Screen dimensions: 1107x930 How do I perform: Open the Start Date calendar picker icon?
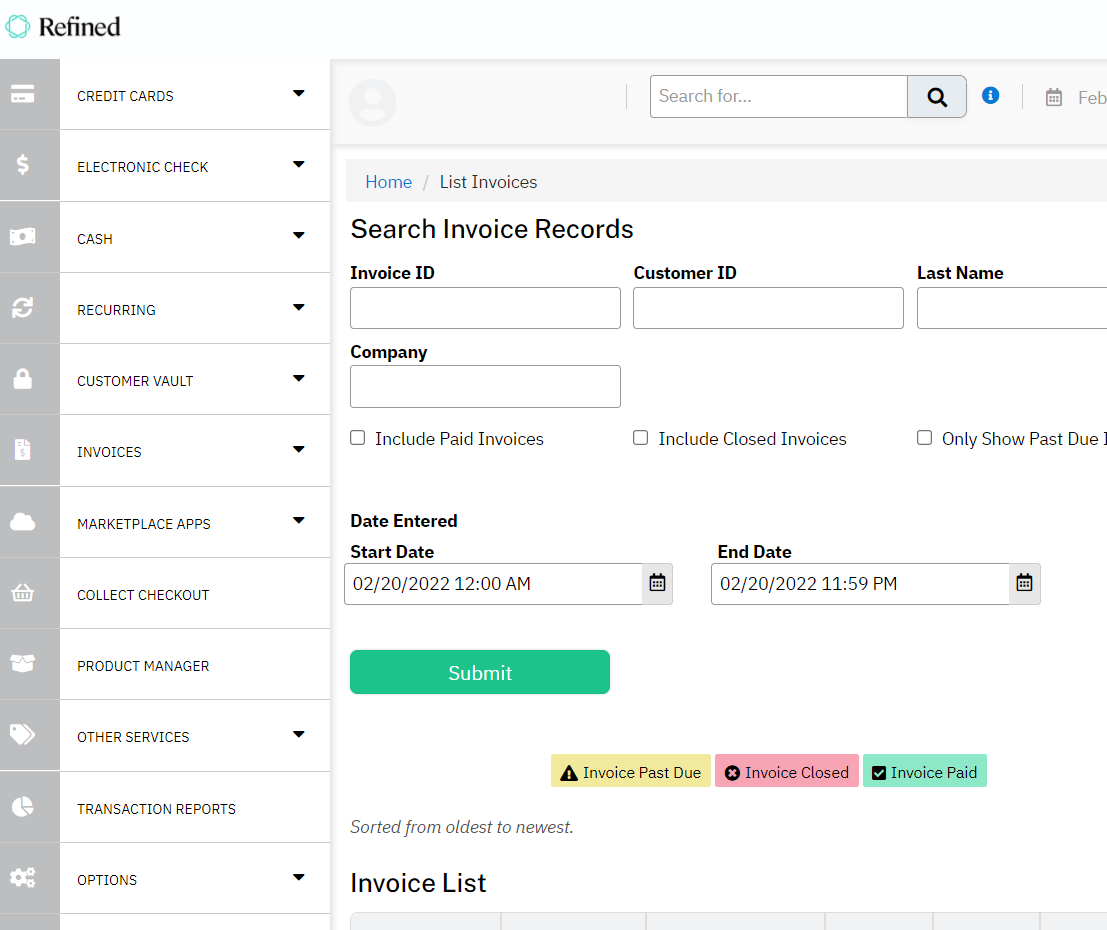coord(657,583)
